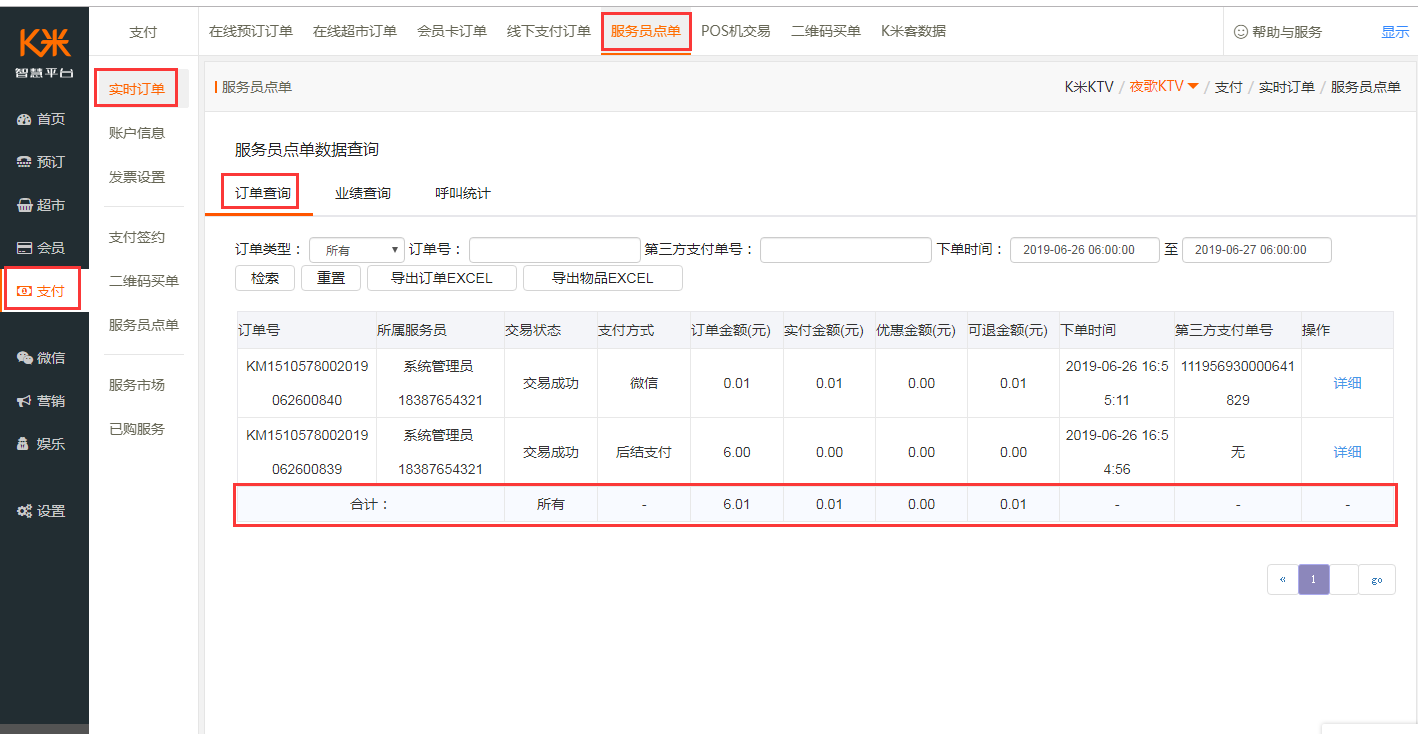Select the 订单查询 sub-tab
This screenshot has height=734, width=1418.
pyautogui.click(x=263, y=193)
